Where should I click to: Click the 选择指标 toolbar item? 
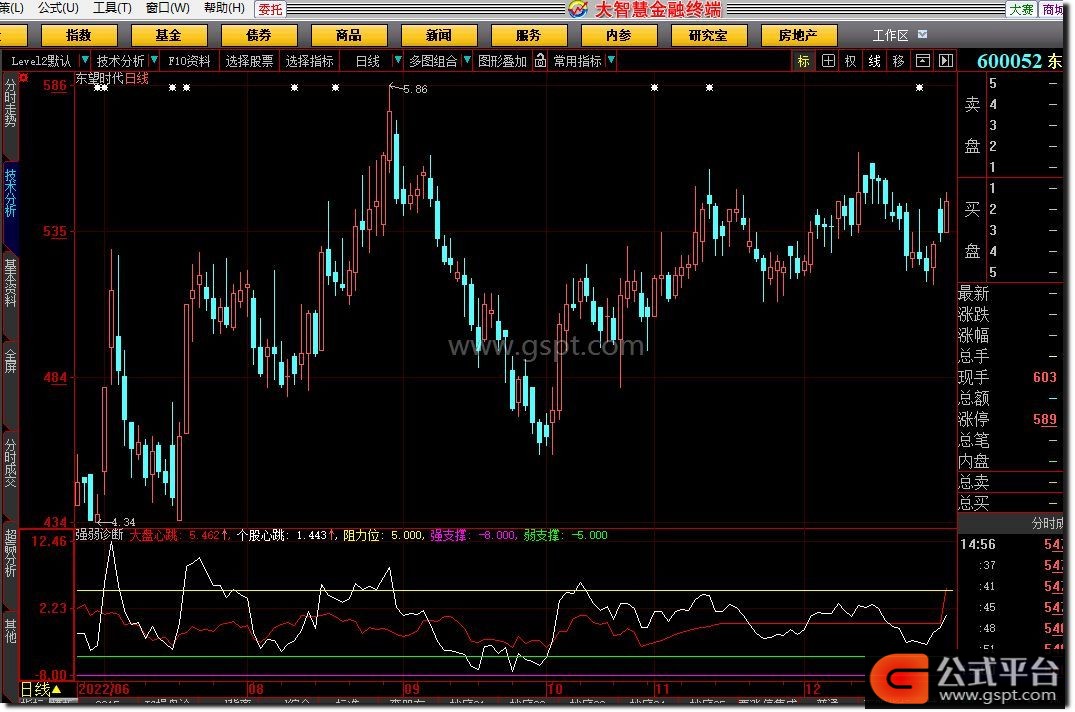310,61
